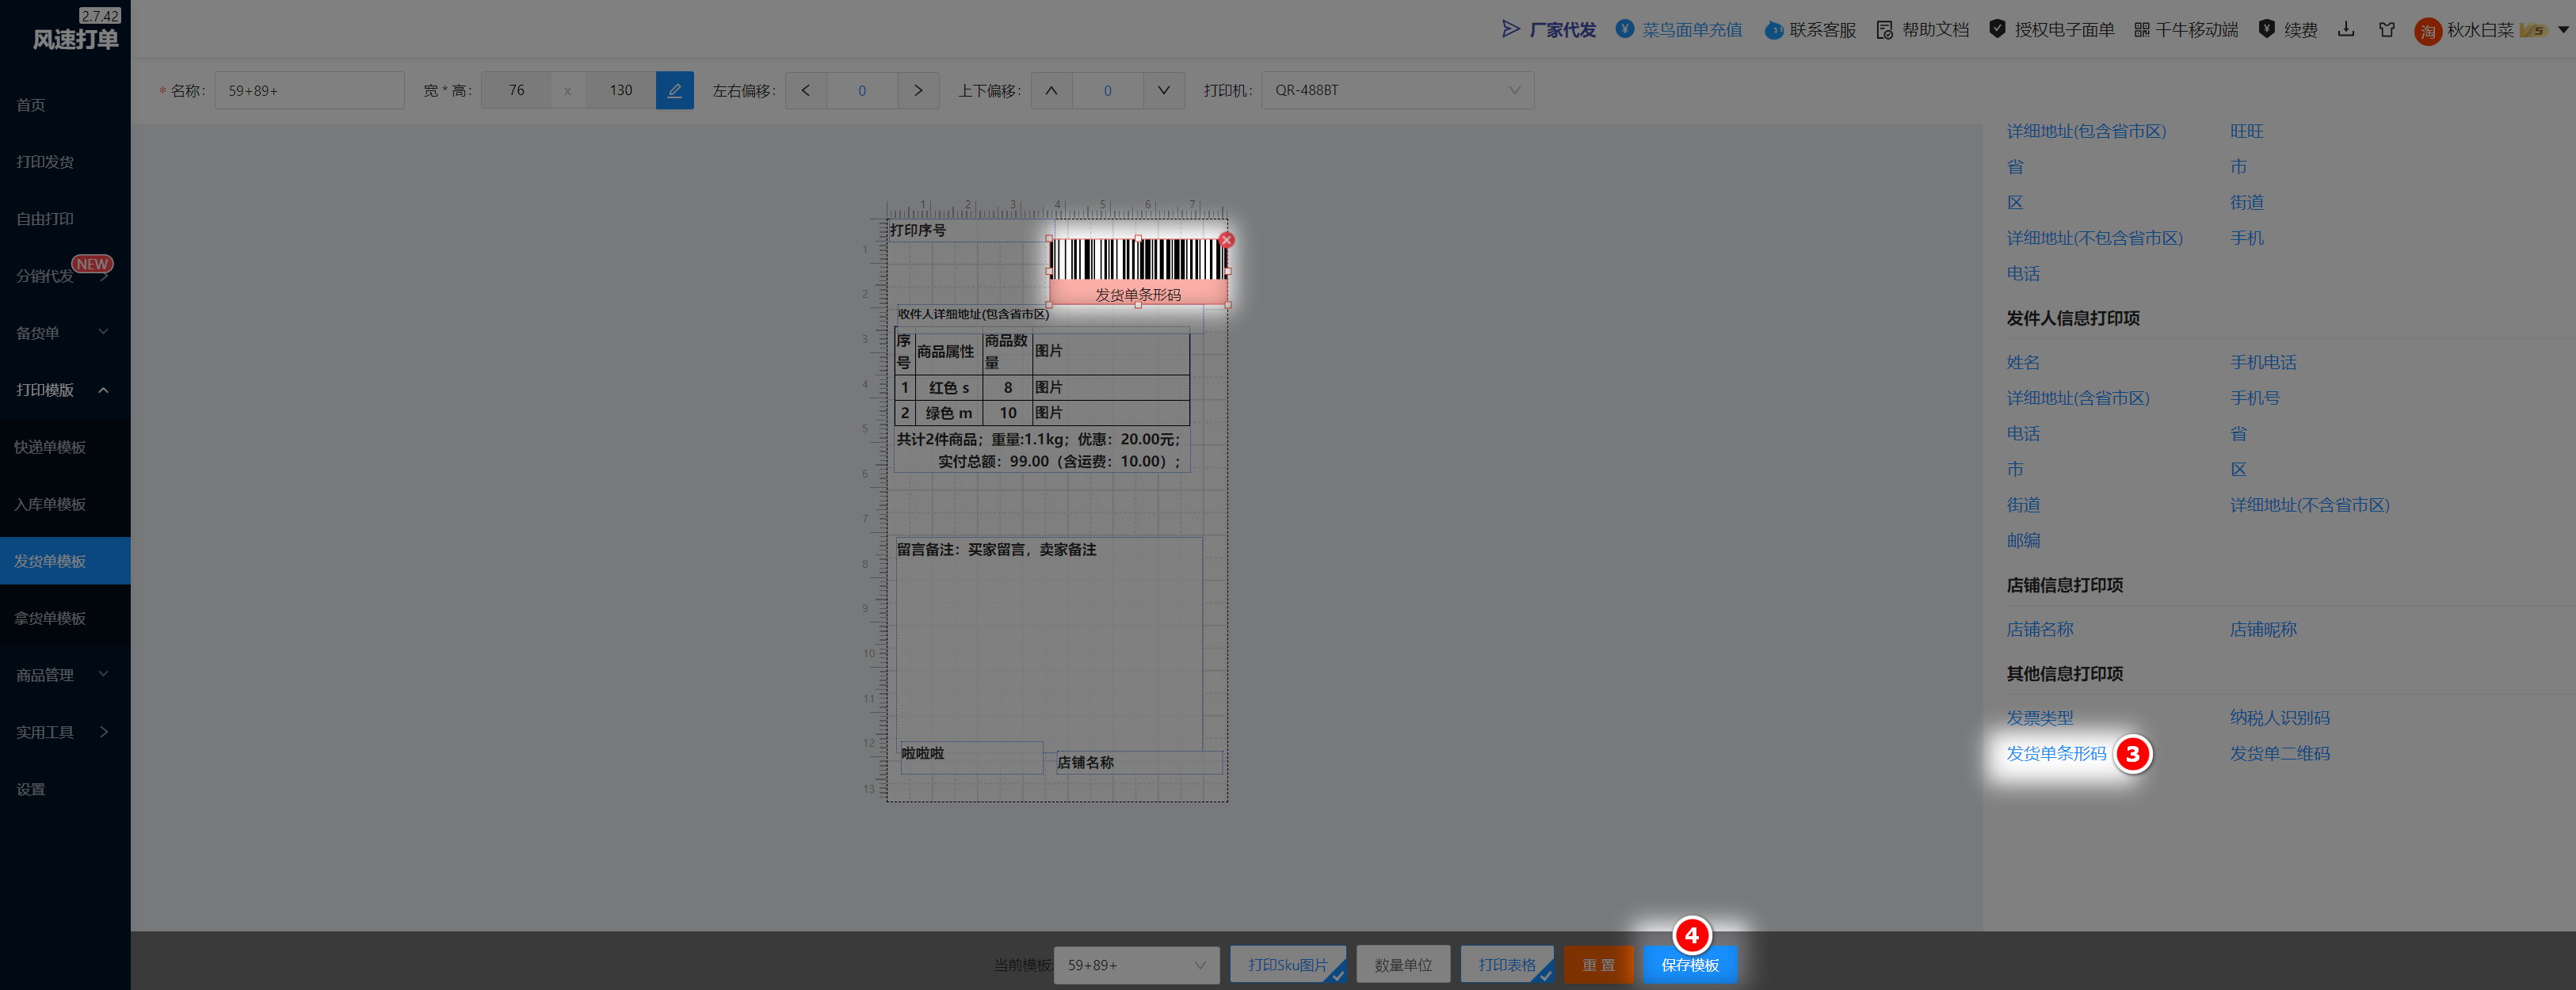Open the printer QR-488BT dropdown

click(x=1396, y=90)
